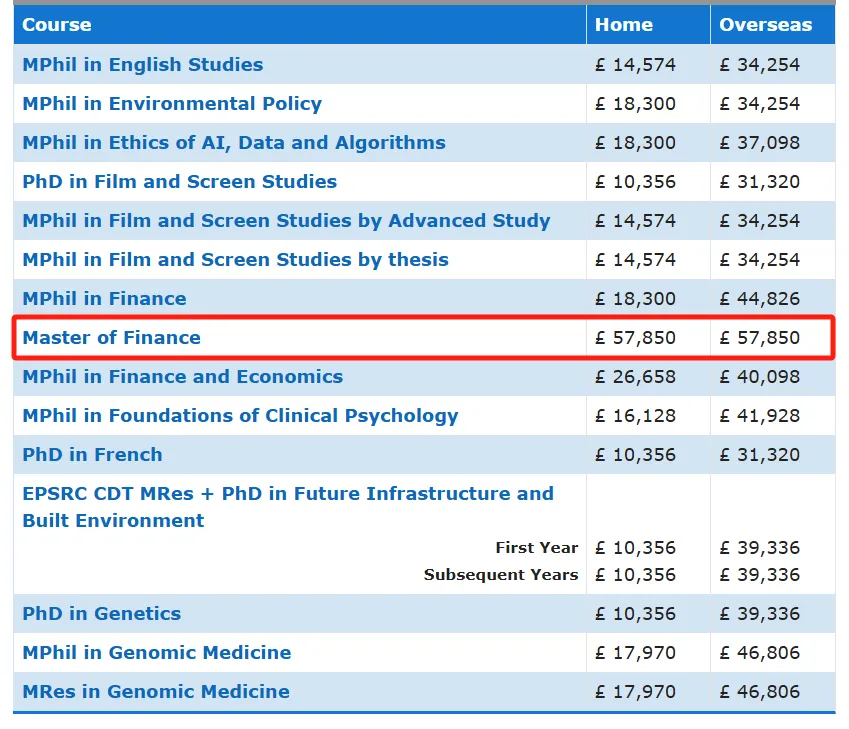Click the Home fee column header
The height and width of the screenshot is (729, 849).
[623, 25]
